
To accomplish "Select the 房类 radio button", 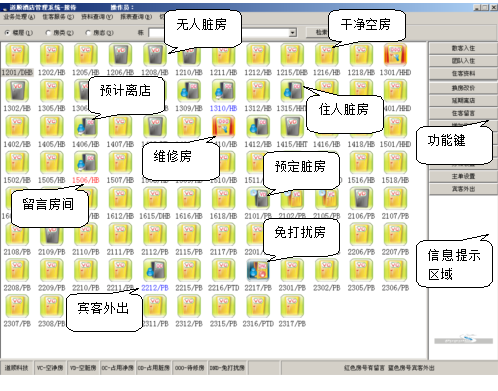I will click(x=48, y=33).
